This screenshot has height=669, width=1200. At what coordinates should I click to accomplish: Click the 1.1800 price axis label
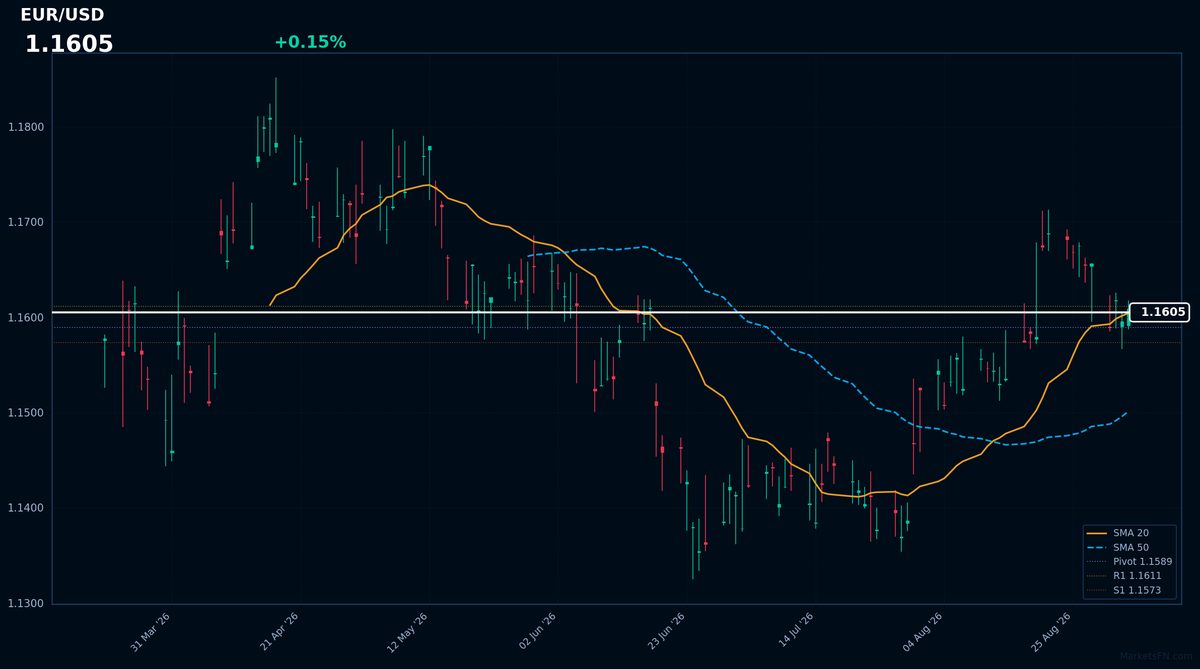[x=25, y=127]
